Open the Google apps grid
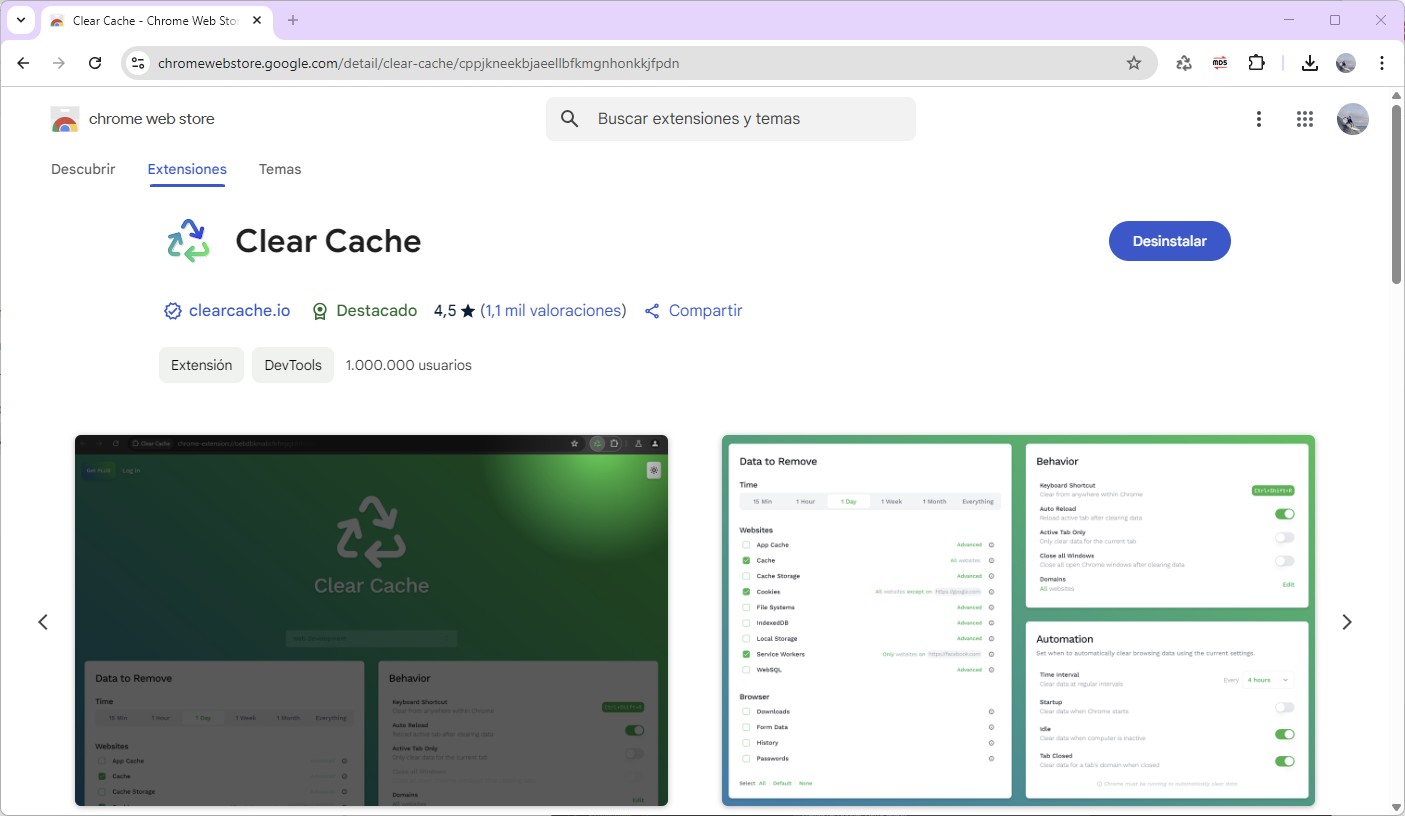Screen dimensions: 1405x816 coord(1305,119)
